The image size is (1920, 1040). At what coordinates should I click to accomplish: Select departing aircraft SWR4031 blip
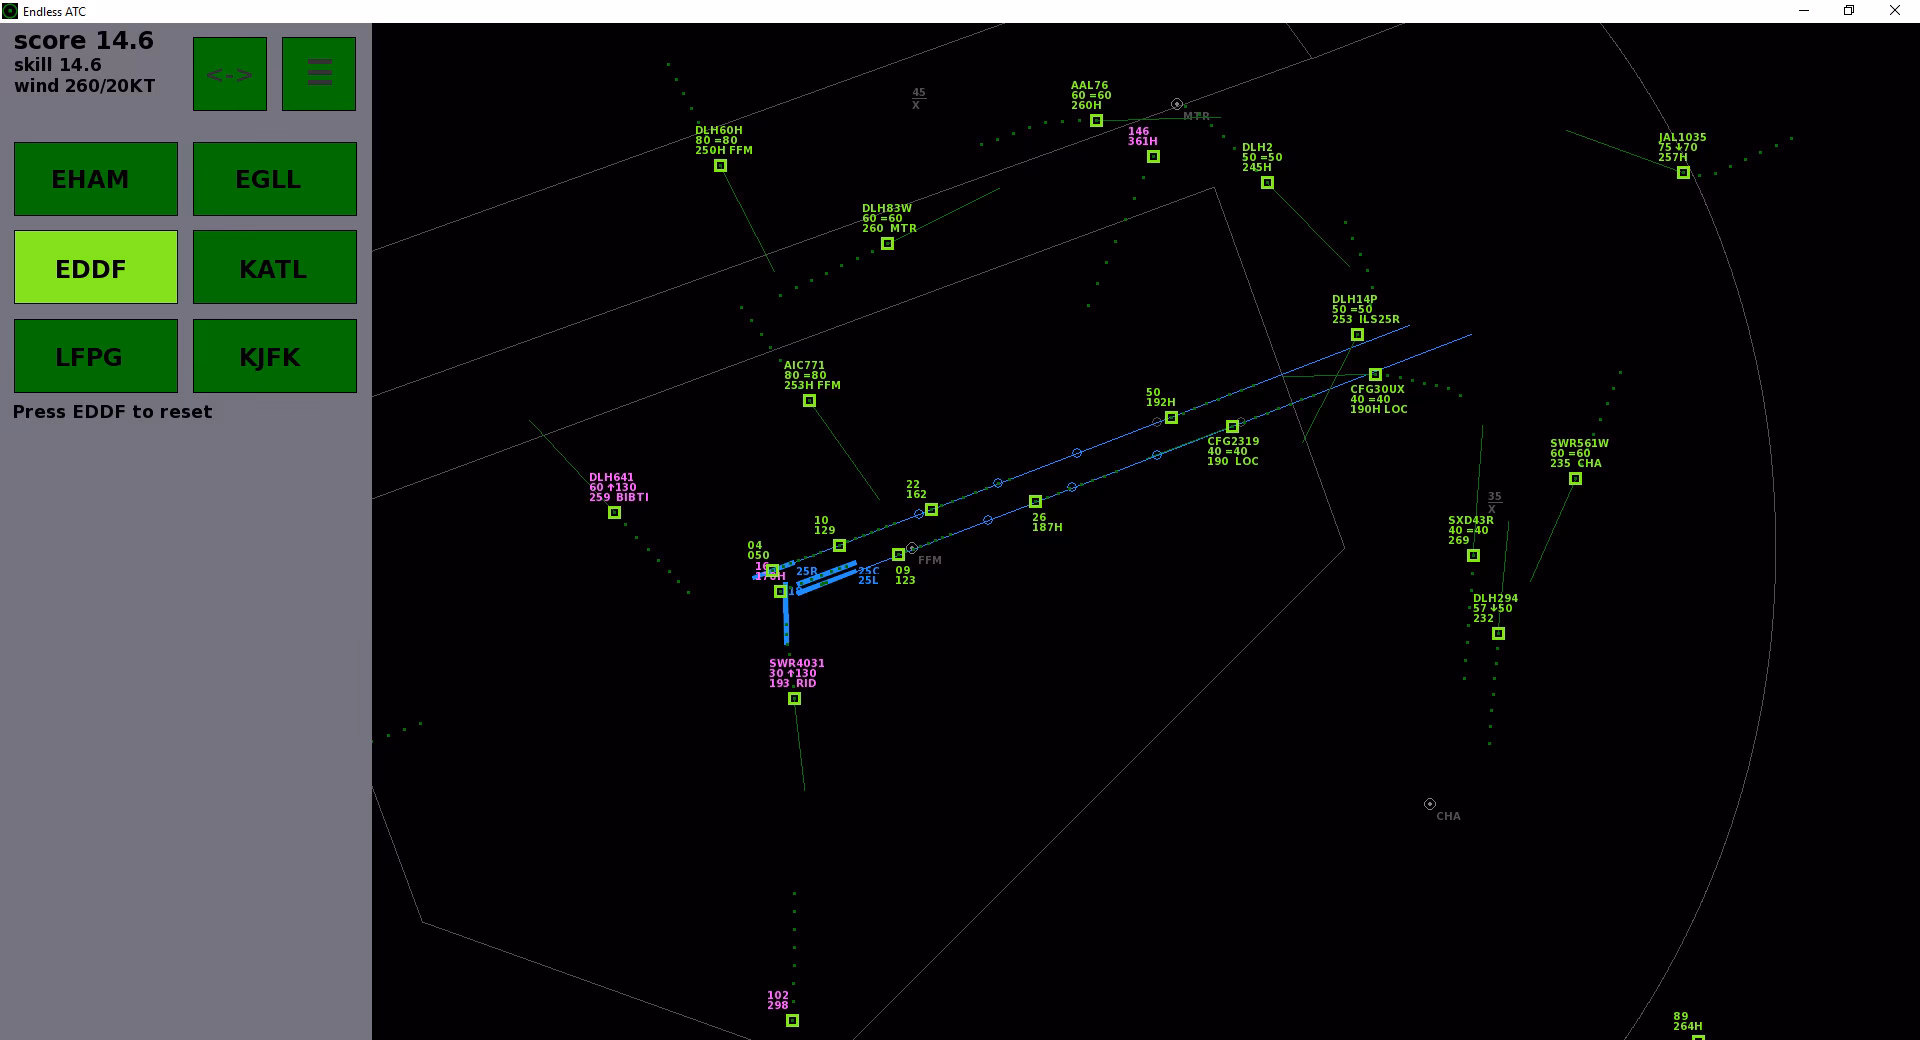794,699
